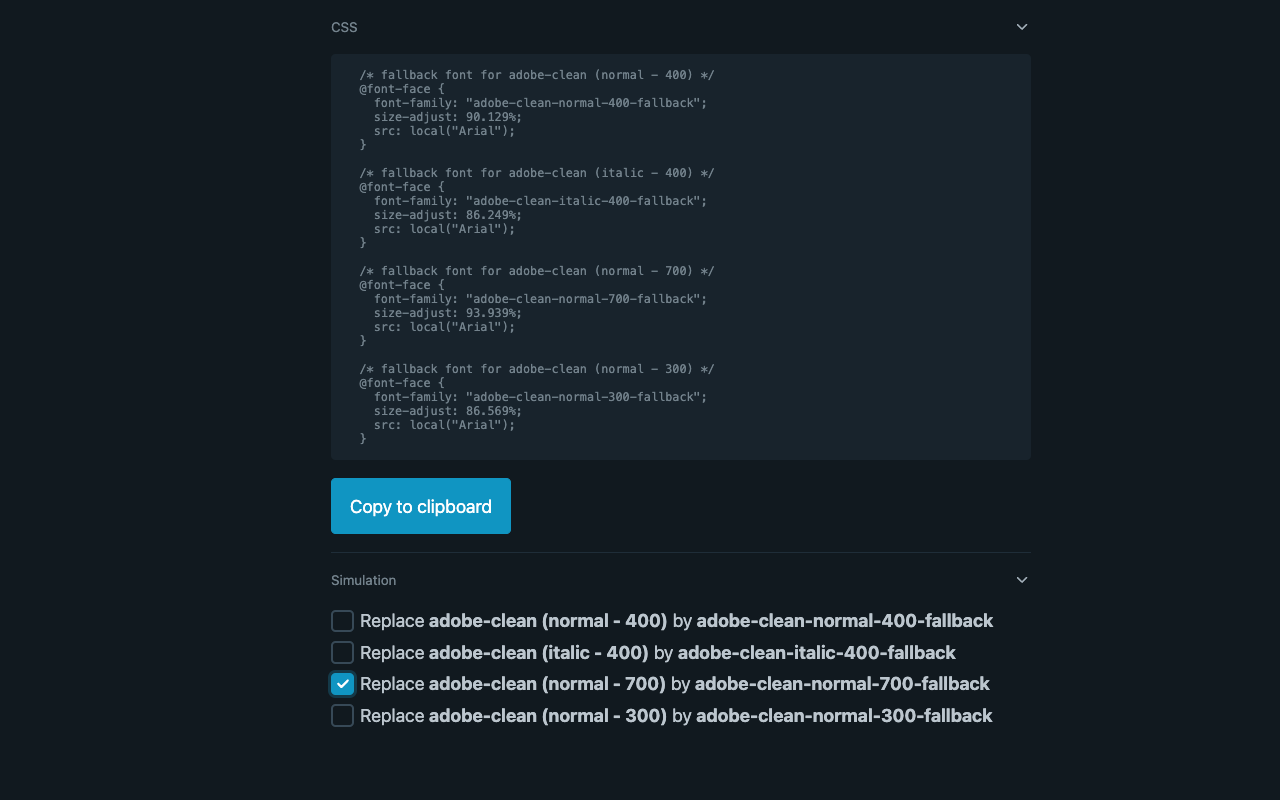Click the Simulation section title

point(363,580)
